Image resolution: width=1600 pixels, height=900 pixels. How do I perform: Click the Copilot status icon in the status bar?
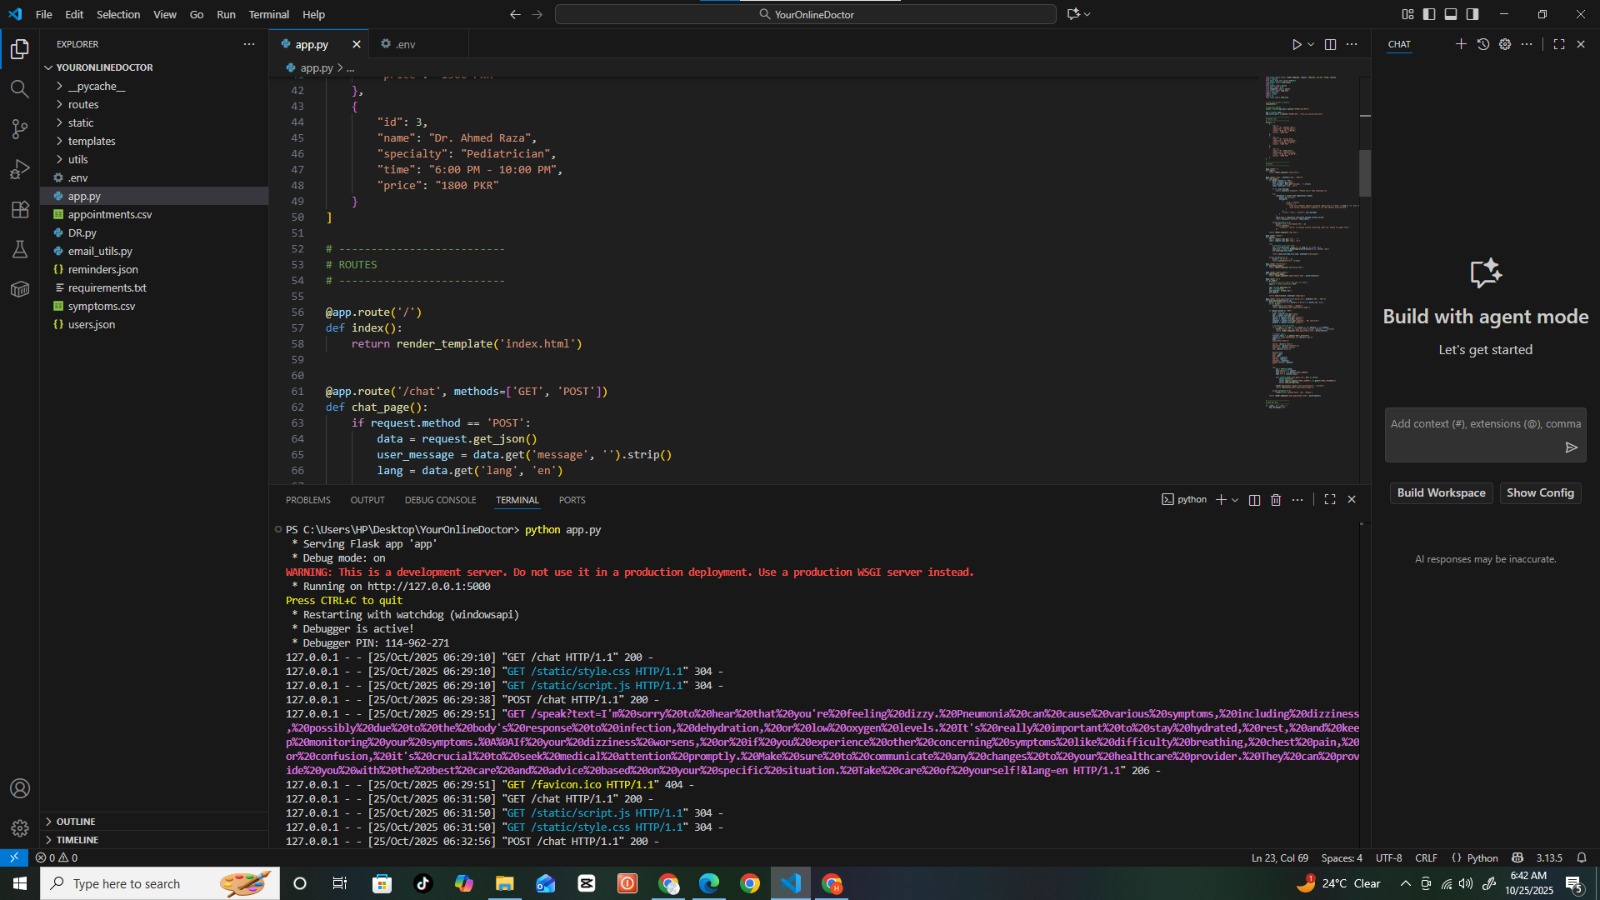[1517, 858]
